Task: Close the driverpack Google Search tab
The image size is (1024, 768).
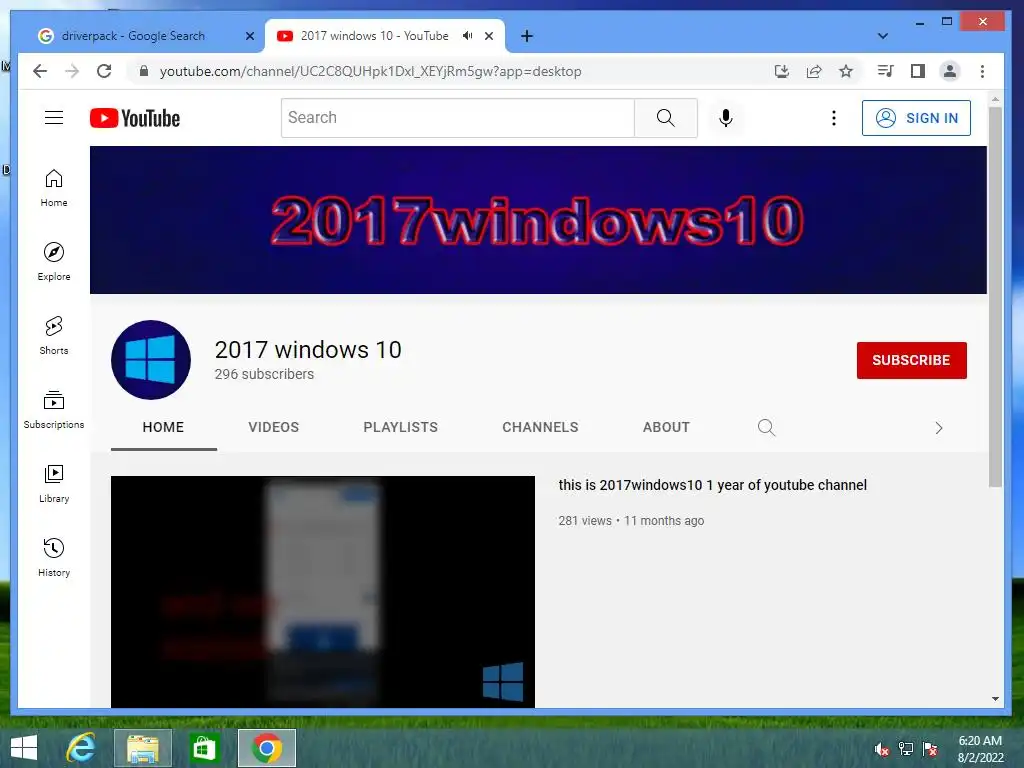Action: click(x=249, y=36)
